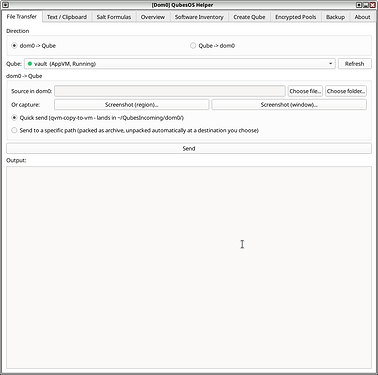Viewport: 378px width, 375px height.
Task: Select Qube -> dom0 direction radio button
Action: pyautogui.click(x=193, y=46)
